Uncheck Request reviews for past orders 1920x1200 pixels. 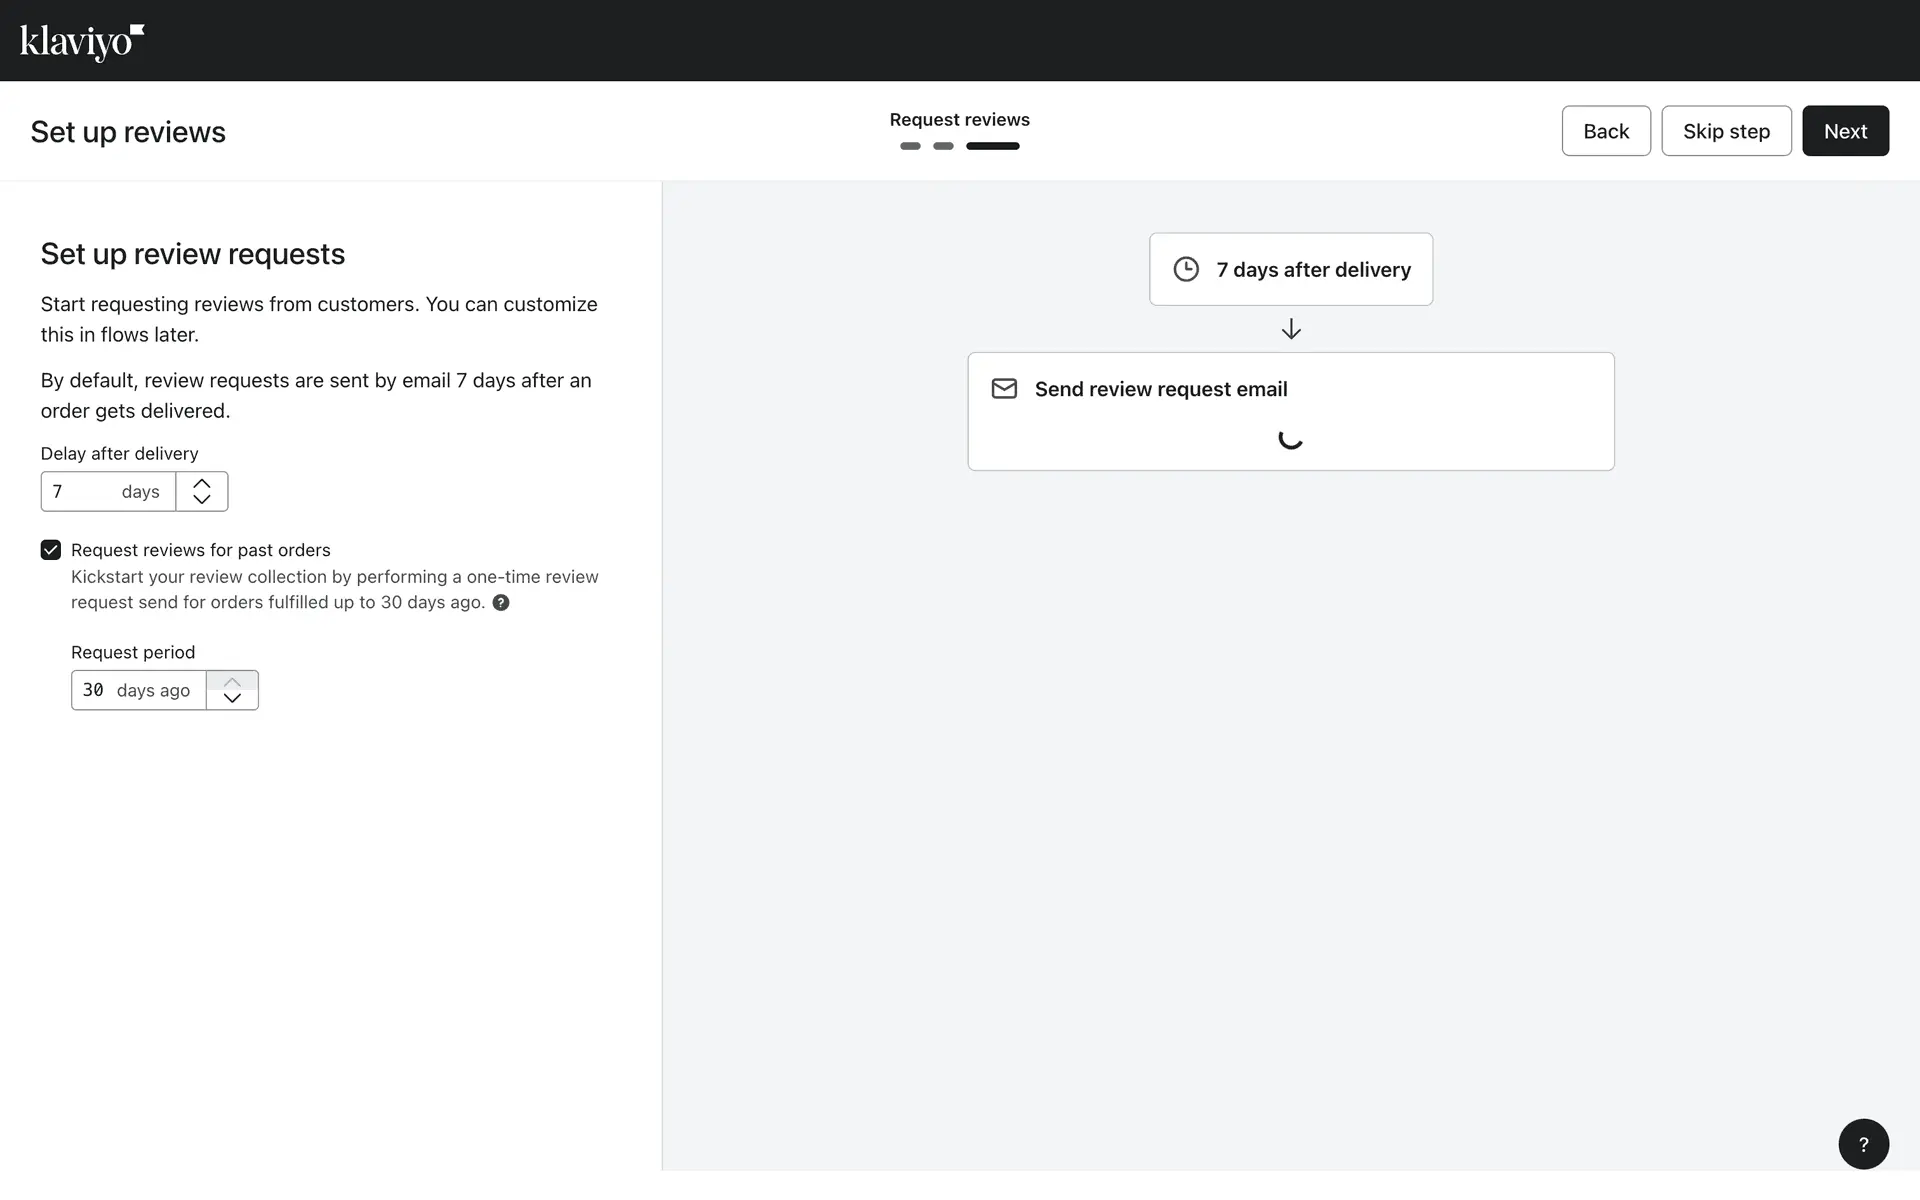[51, 550]
